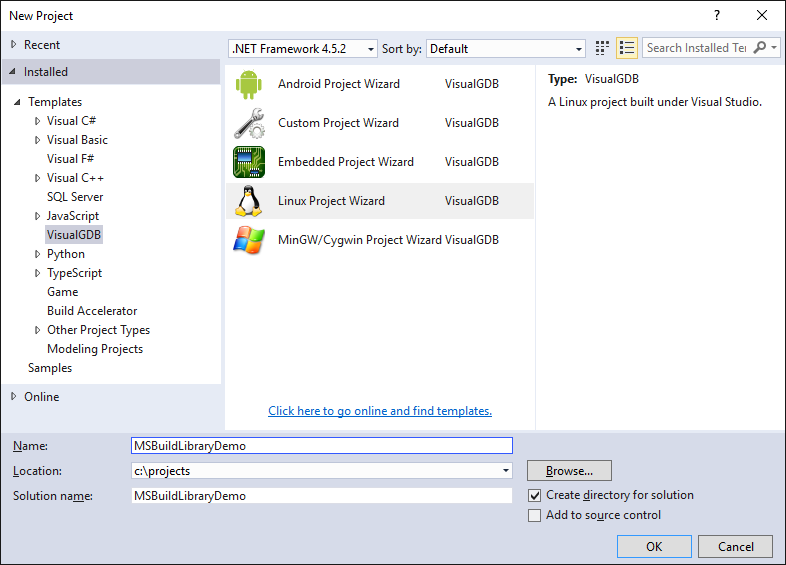
Task: Open the dialog help question mark
Action: [717, 16]
